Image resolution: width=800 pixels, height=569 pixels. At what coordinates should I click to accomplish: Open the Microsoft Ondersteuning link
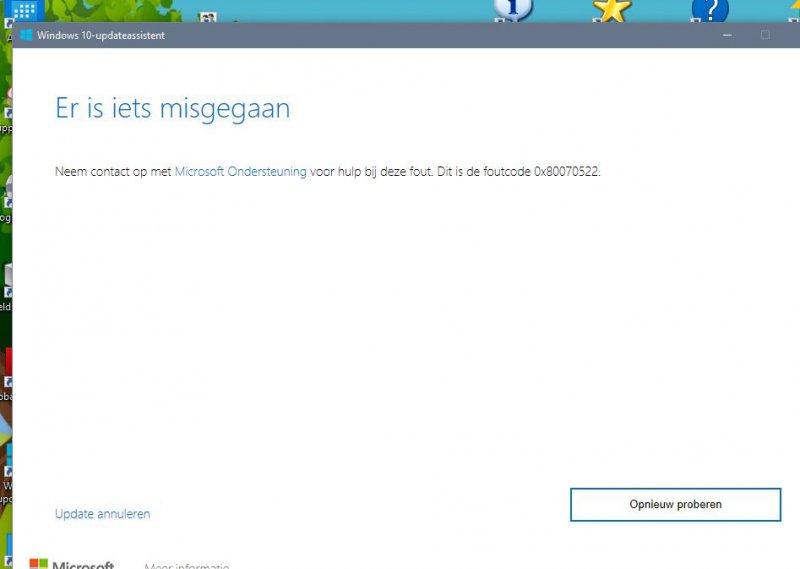240,171
